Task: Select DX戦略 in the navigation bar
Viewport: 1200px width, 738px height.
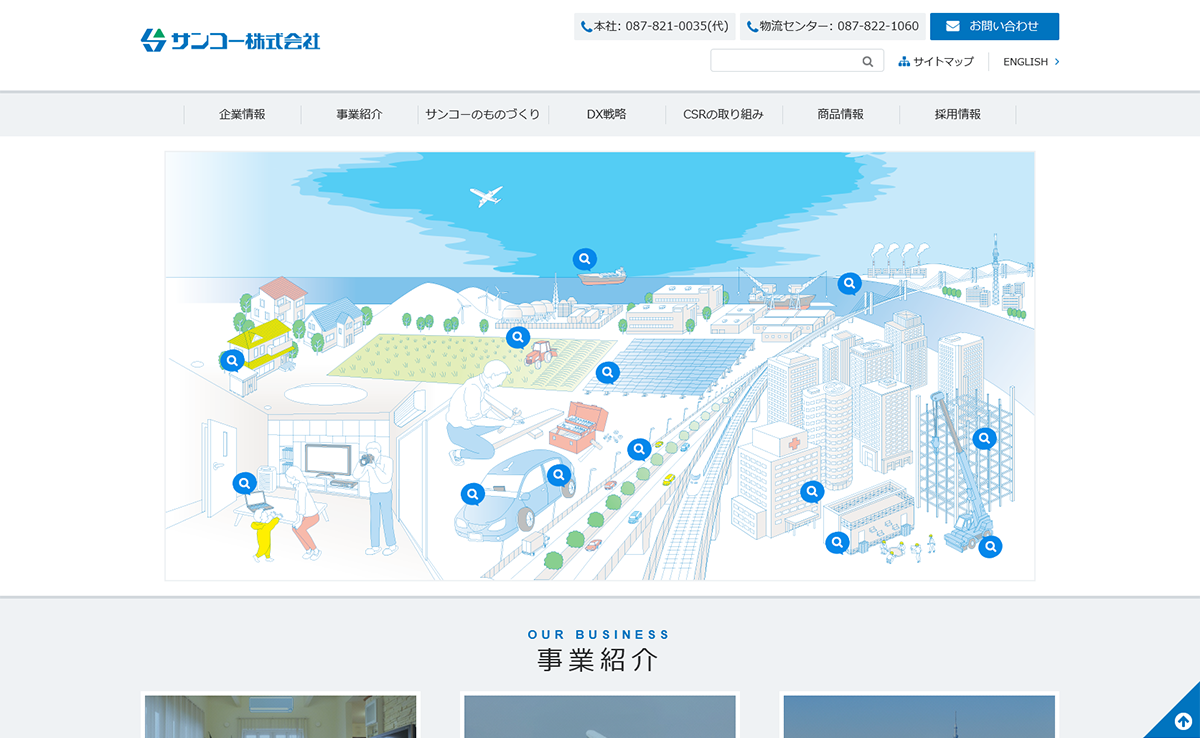Action: (x=606, y=114)
